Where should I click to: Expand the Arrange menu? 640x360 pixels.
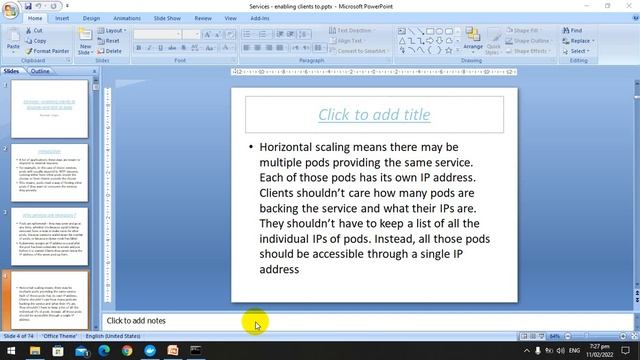pyautogui.click(x=473, y=41)
